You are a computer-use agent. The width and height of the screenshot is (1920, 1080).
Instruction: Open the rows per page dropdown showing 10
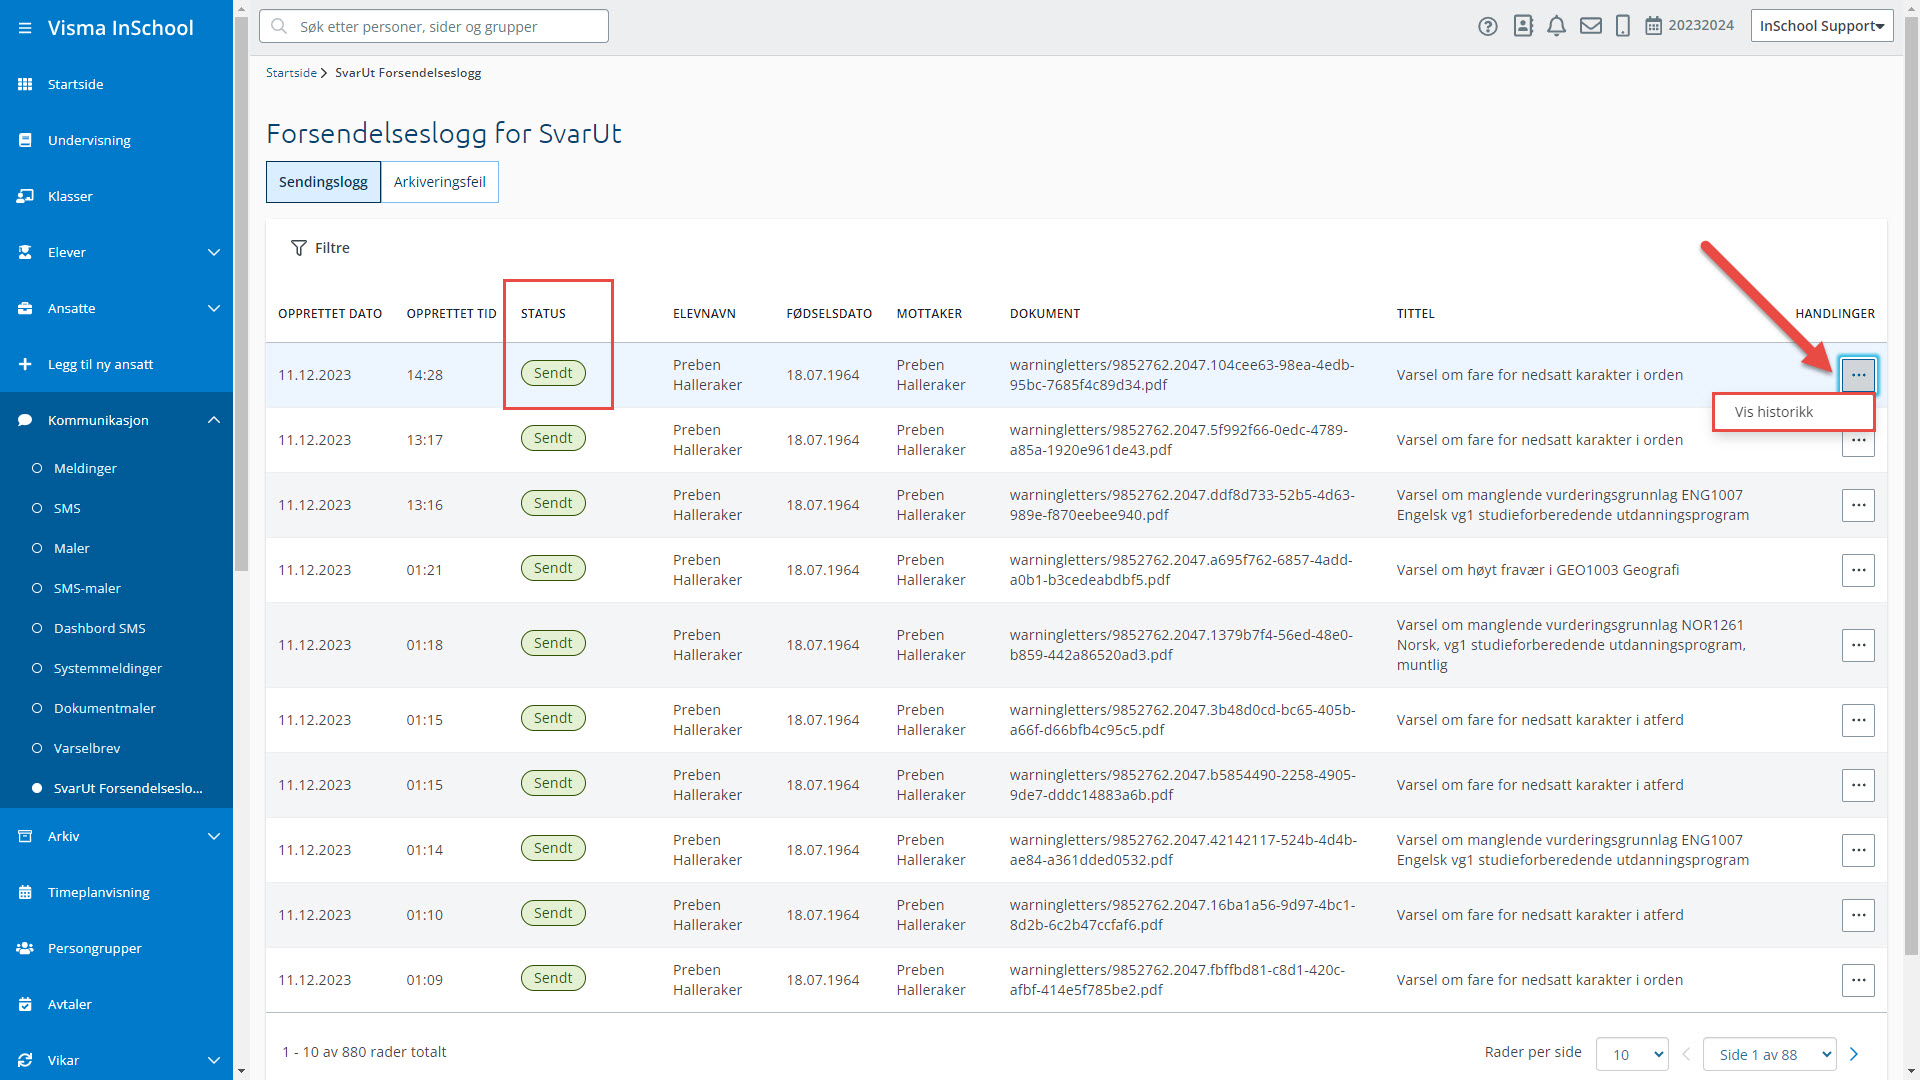tap(1632, 1054)
